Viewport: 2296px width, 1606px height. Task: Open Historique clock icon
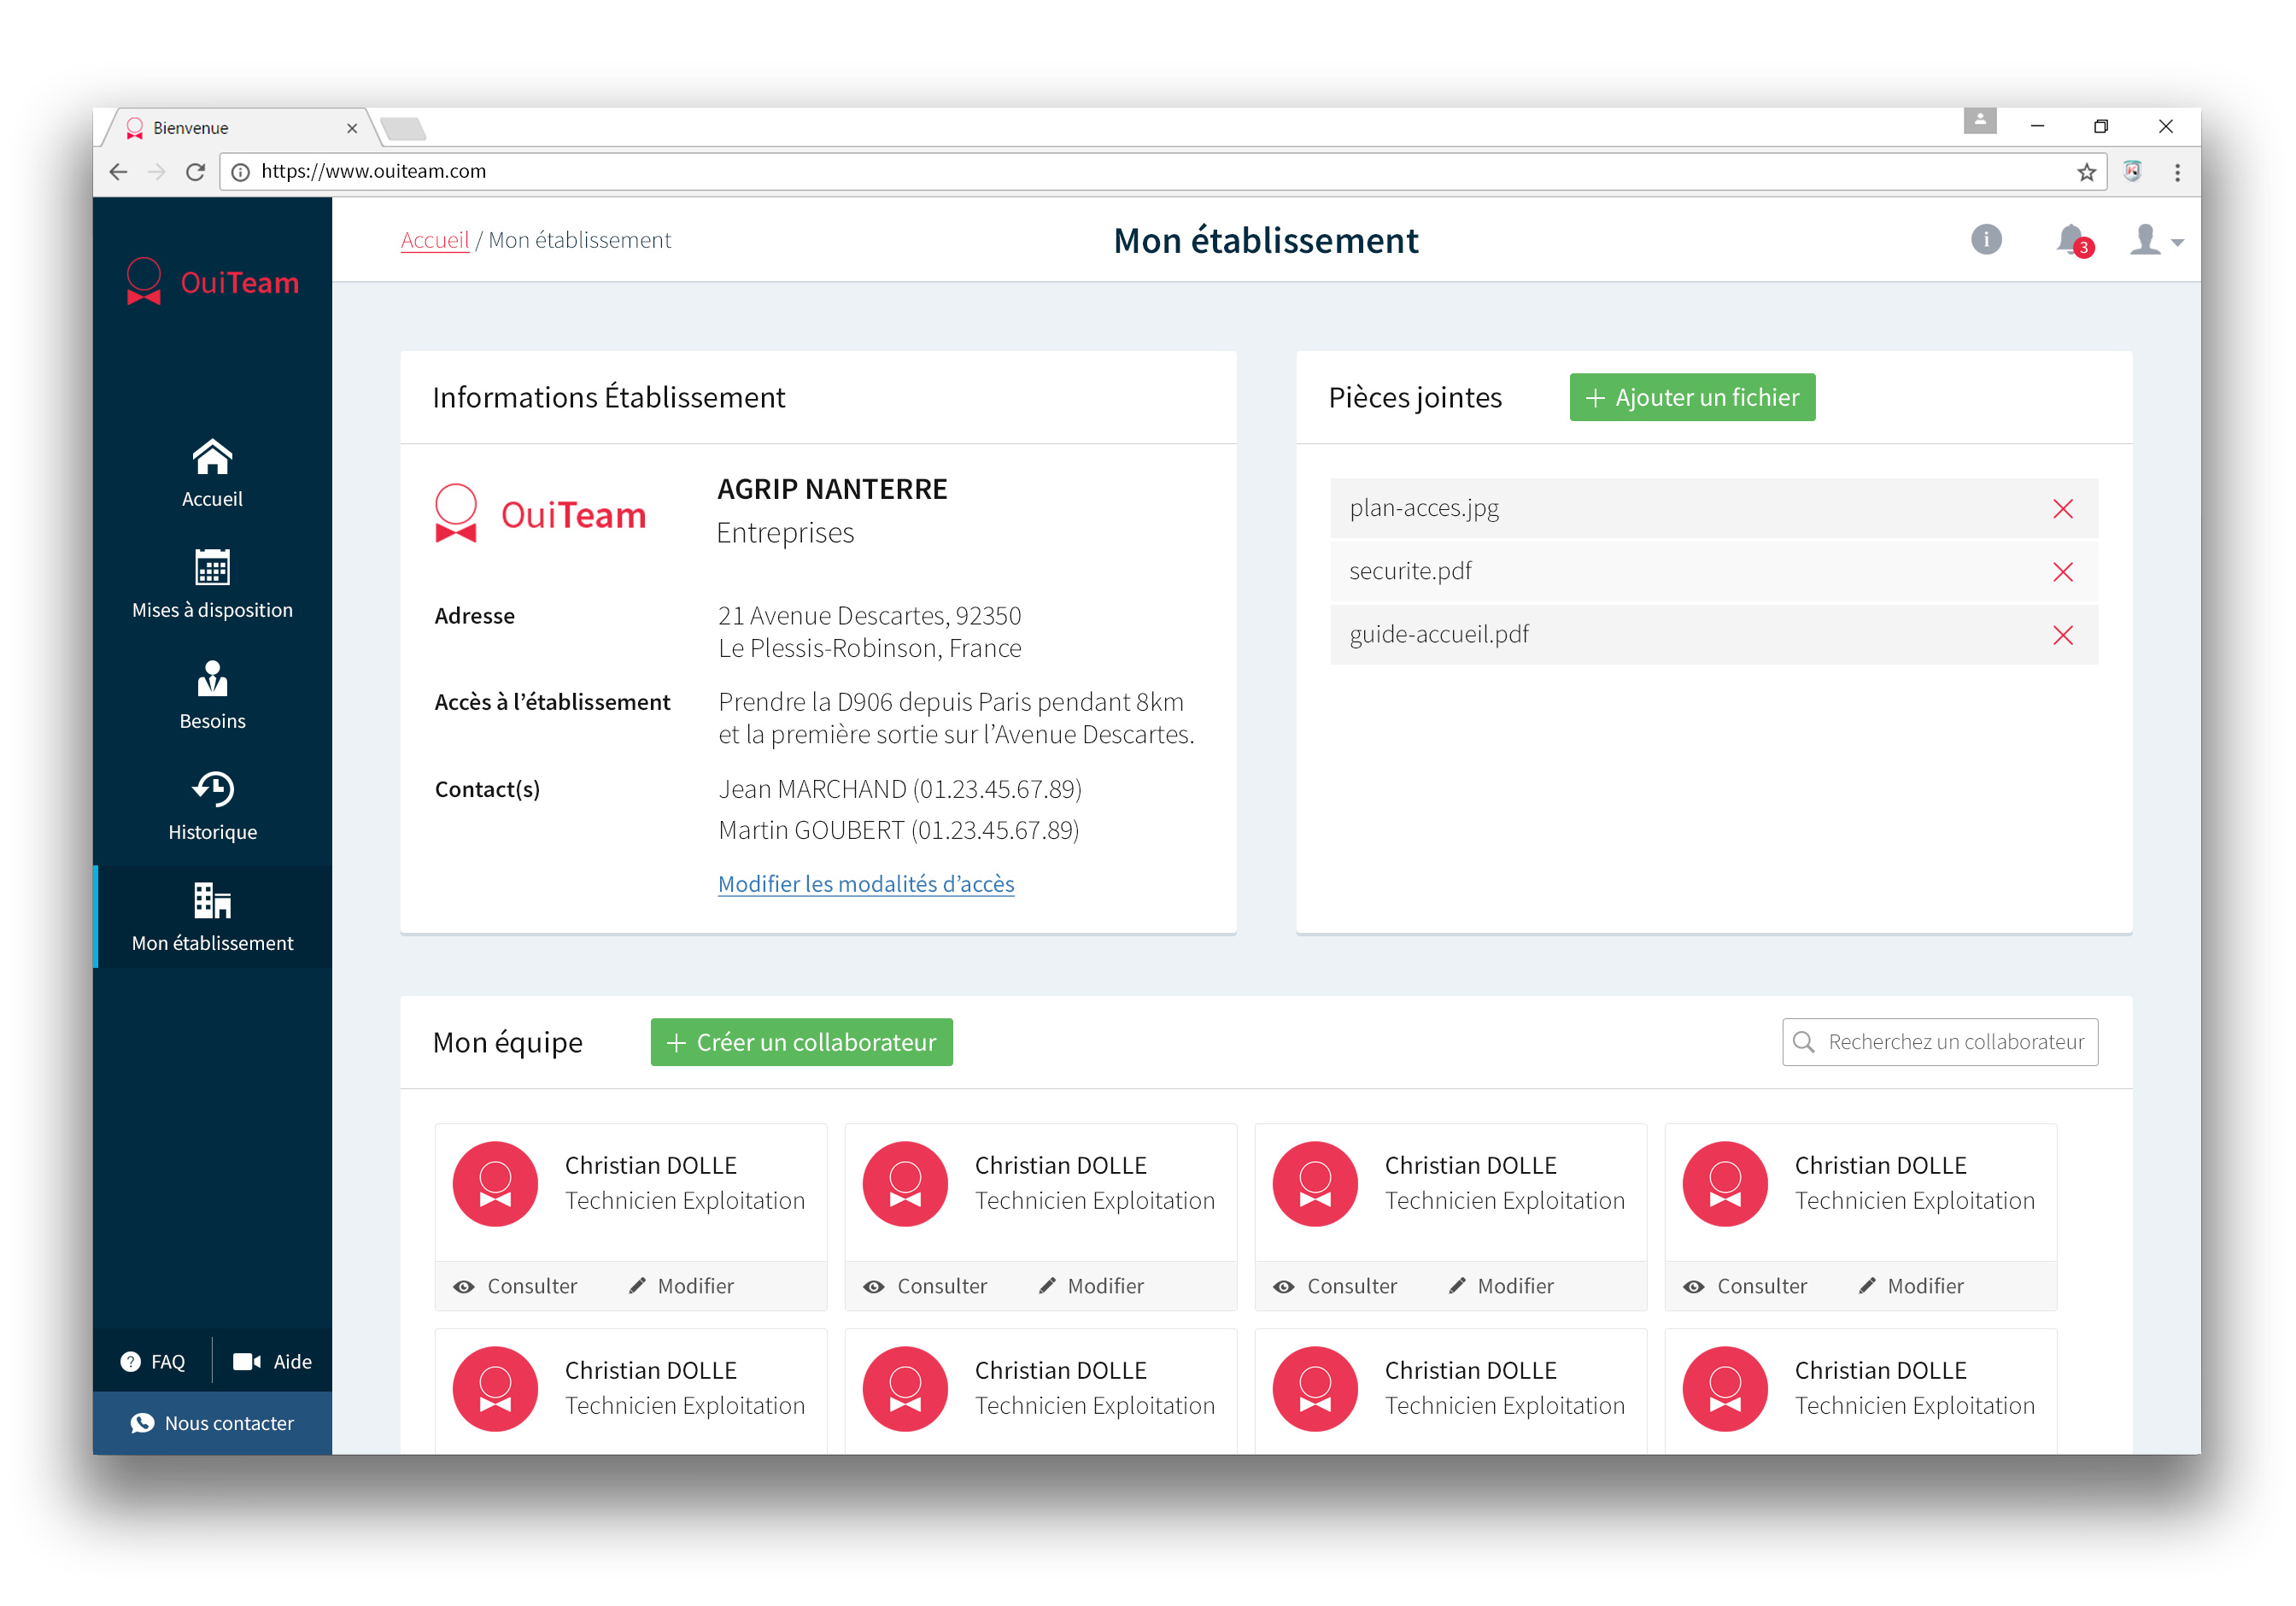pyautogui.click(x=212, y=789)
